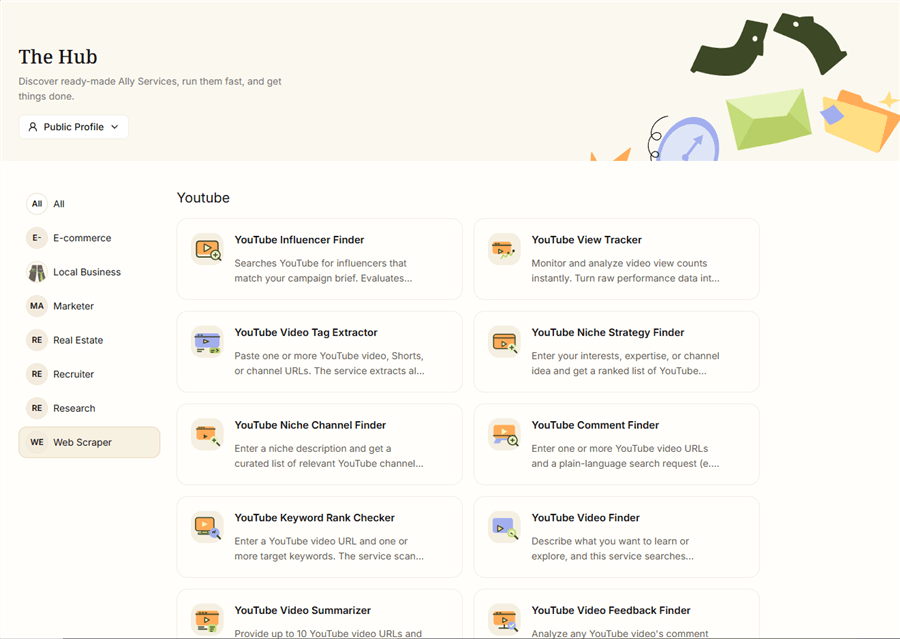This screenshot has height=639, width=900.
Task: Click the 'Discover ready-made Ally Services' tagline
Action: click(x=150, y=89)
